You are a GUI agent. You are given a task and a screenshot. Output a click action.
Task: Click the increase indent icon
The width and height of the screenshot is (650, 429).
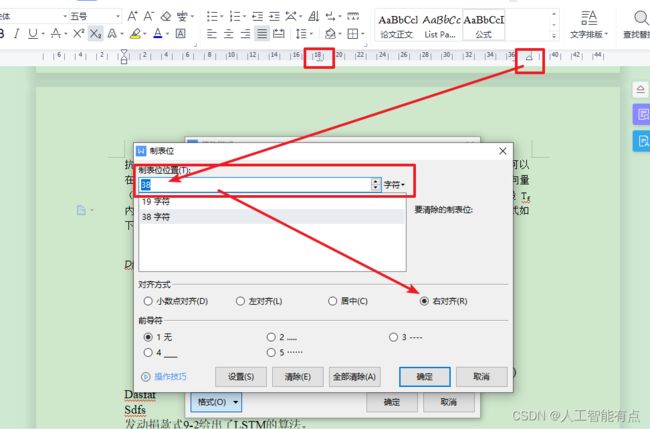[274, 16]
